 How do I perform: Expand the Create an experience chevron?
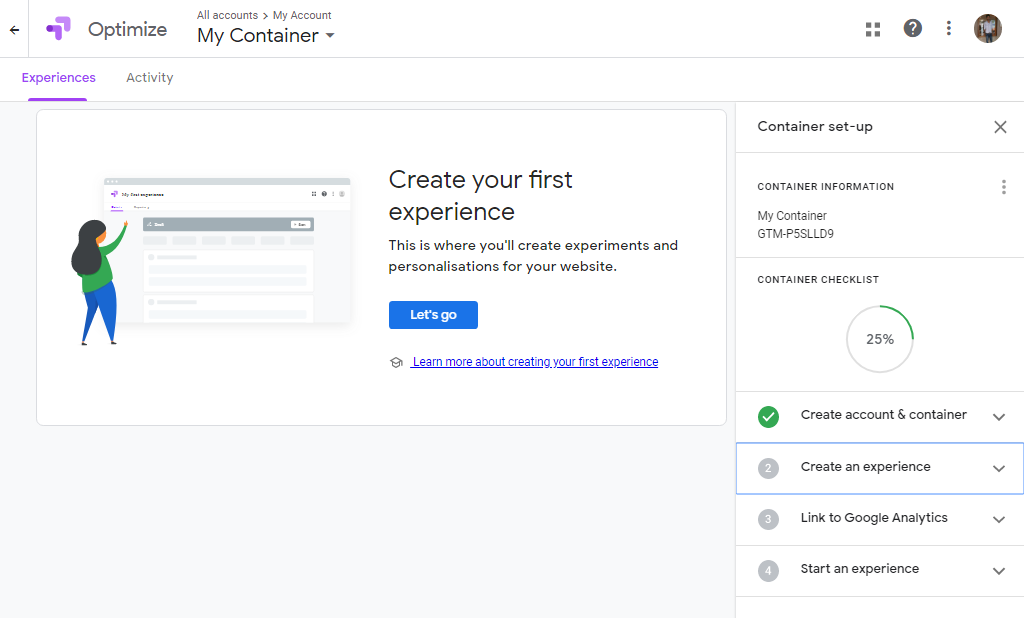click(x=999, y=468)
